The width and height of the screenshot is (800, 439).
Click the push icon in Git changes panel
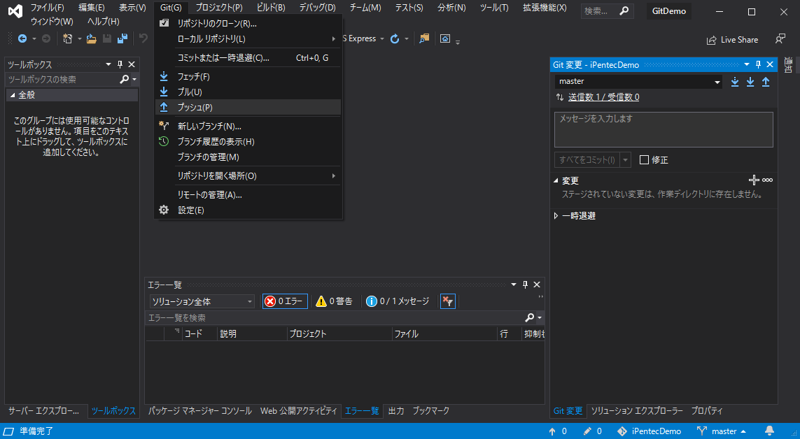coord(766,82)
